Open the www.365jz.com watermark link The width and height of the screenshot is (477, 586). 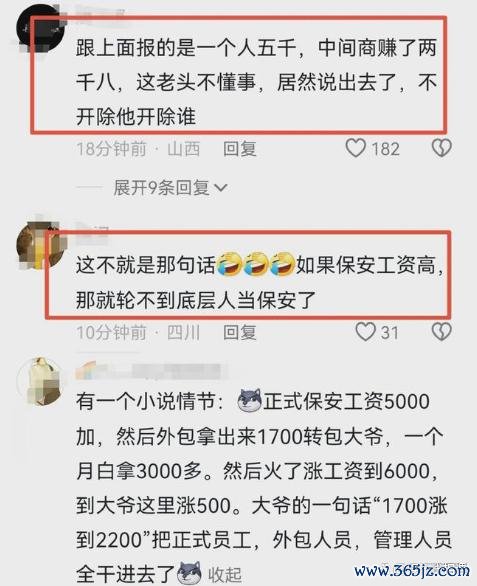tap(412, 571)
